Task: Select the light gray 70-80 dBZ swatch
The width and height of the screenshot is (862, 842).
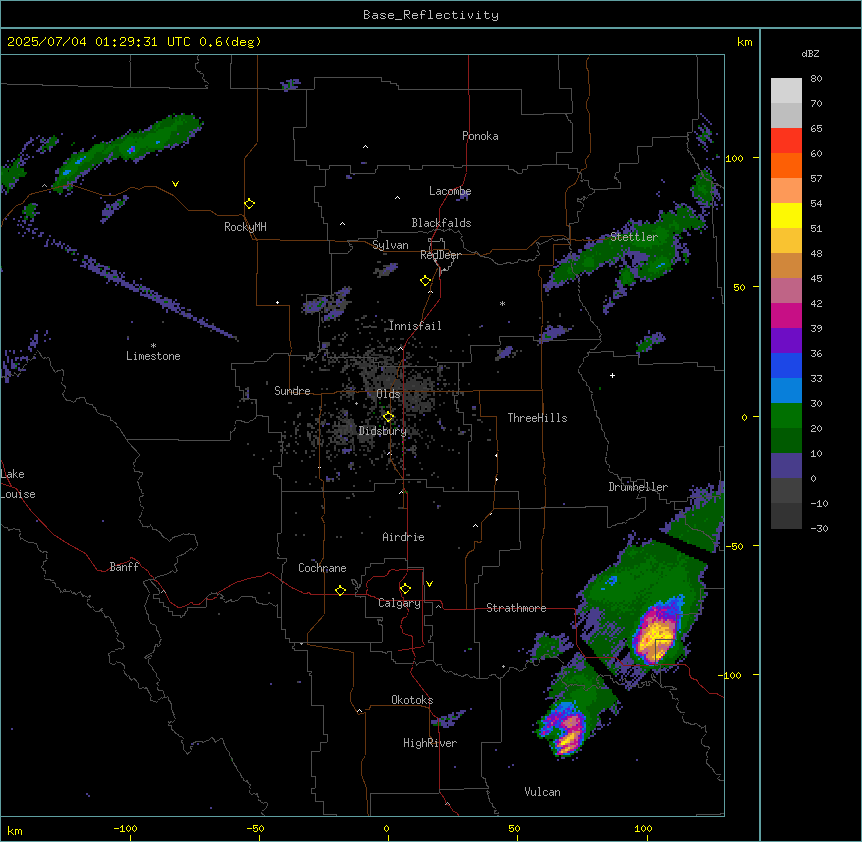Action: (x=786, y=91)
